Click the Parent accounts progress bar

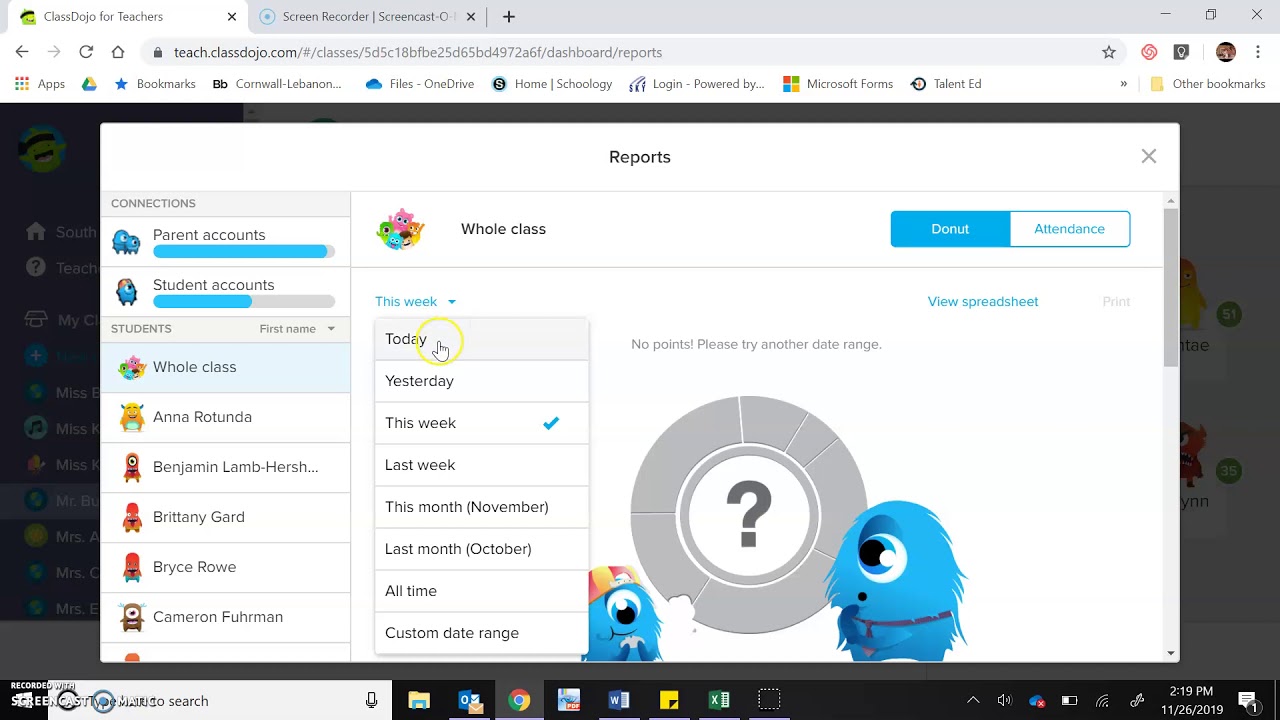pos(244,252)
